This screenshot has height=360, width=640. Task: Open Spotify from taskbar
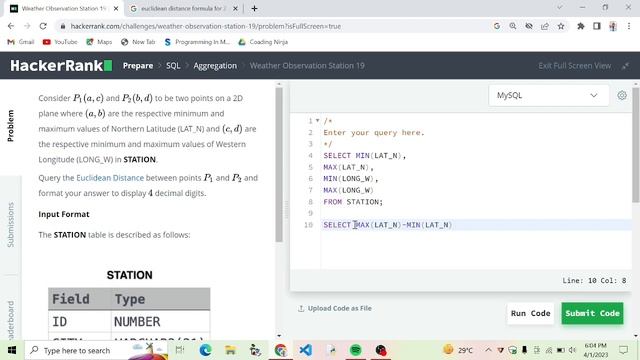click(356, 350)
